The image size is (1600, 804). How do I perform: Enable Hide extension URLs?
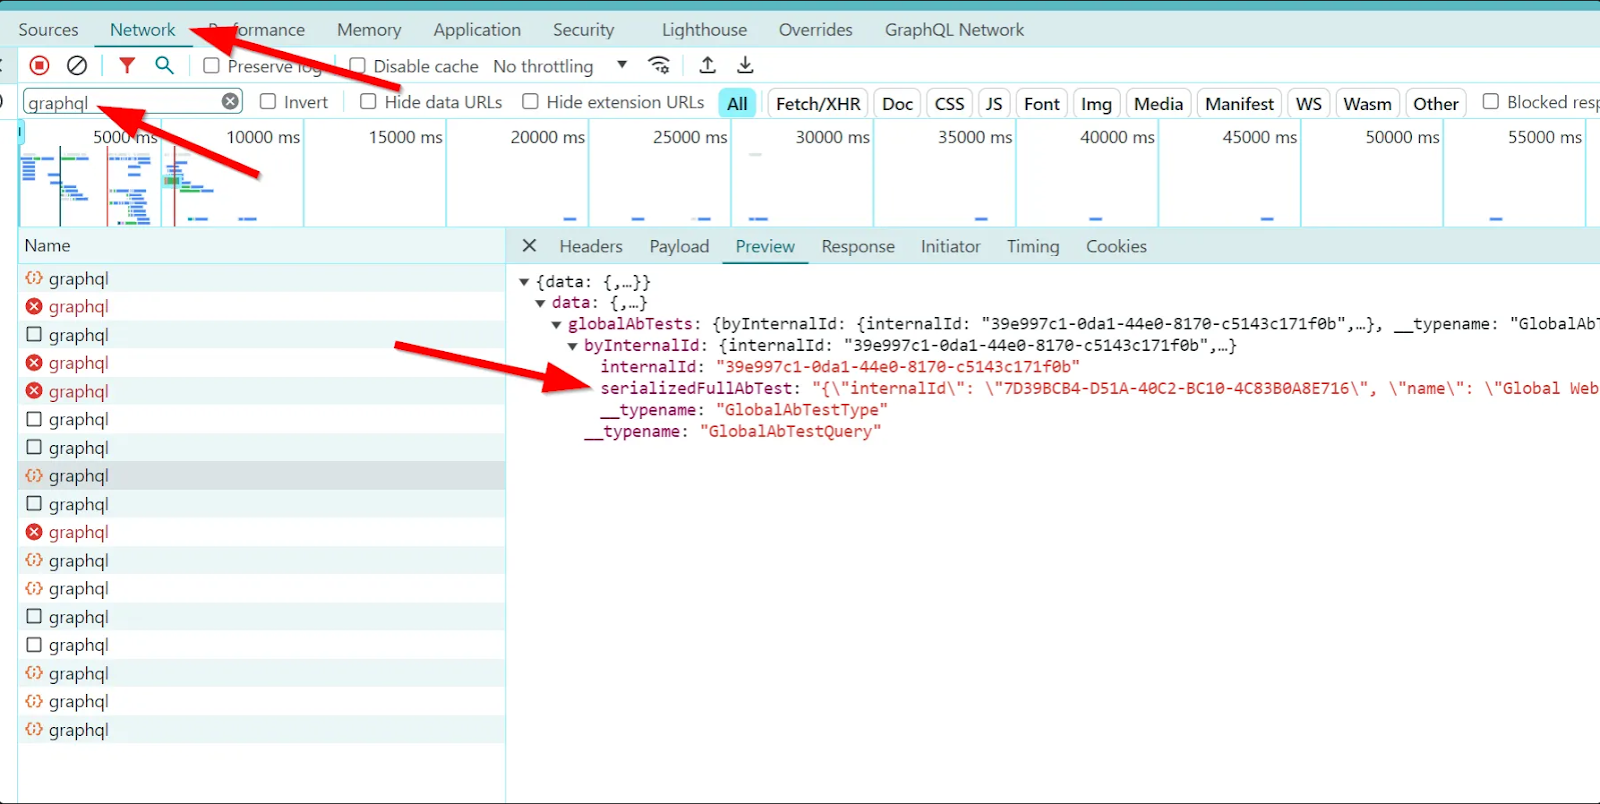pos(530,102)
